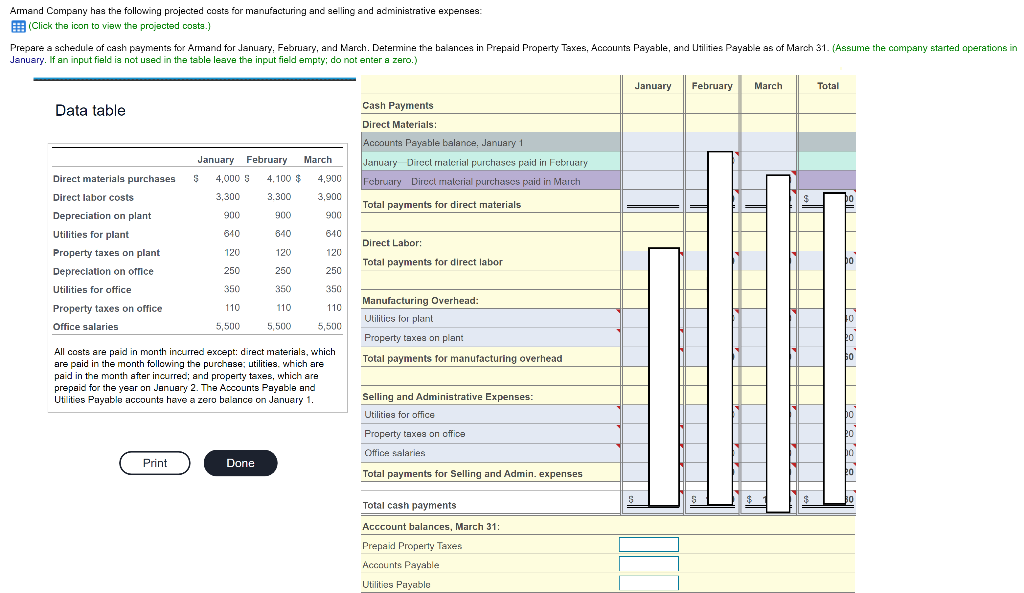Click the March column header in schedule
The width and height of the screenshot is (1024, 593).
click(768, 86)
